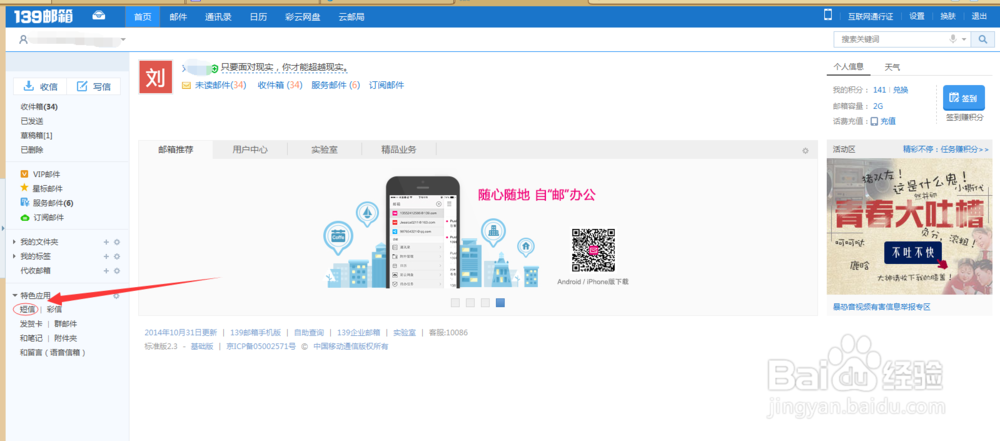
Task: Click the gear icon in recommendation panel
Action: (x=805, y=151)
